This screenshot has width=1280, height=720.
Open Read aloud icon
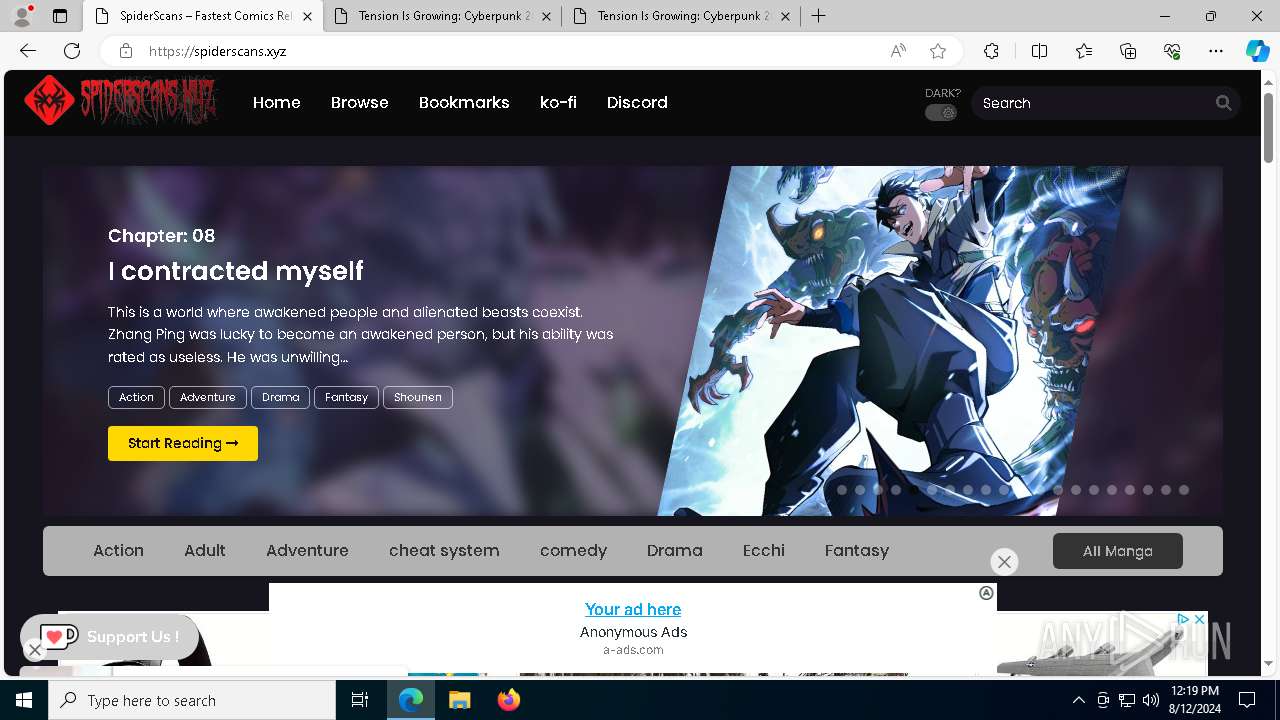pos(898,51)
